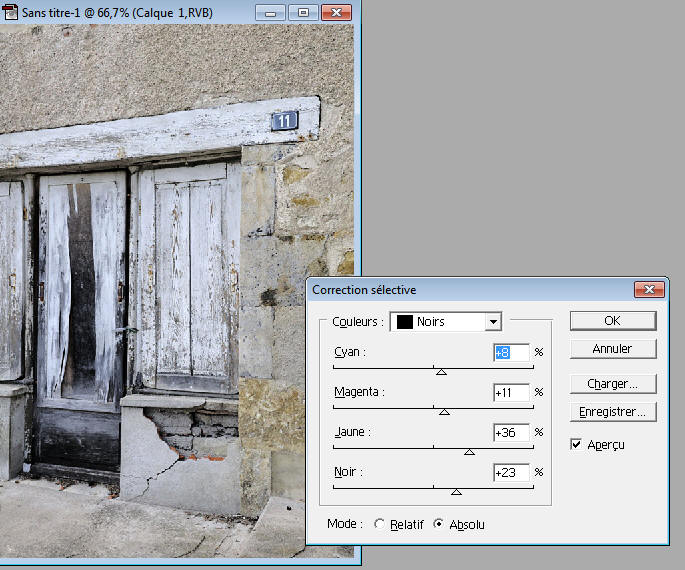Click the Noir slider handle

click(456, 492)
